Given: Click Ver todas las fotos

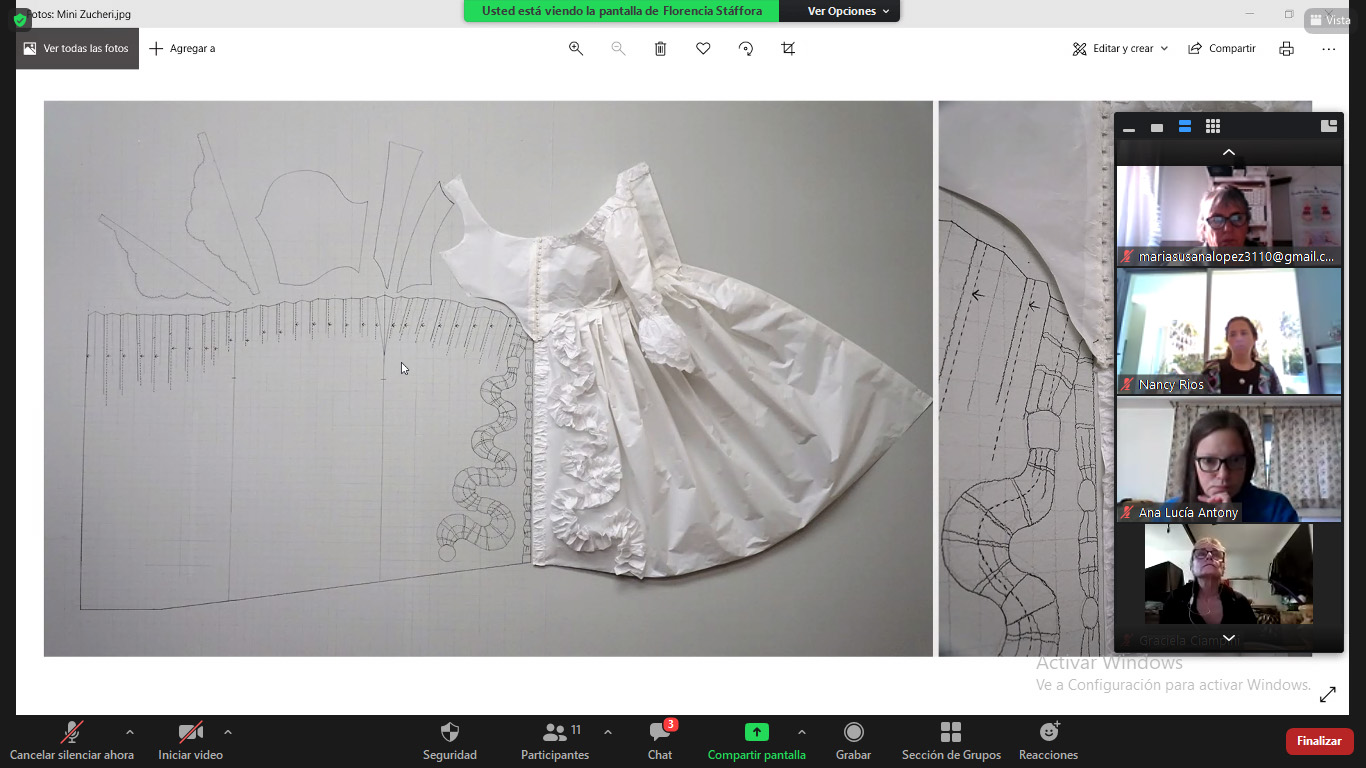Looking at the screenshot, I should point(77,48).
